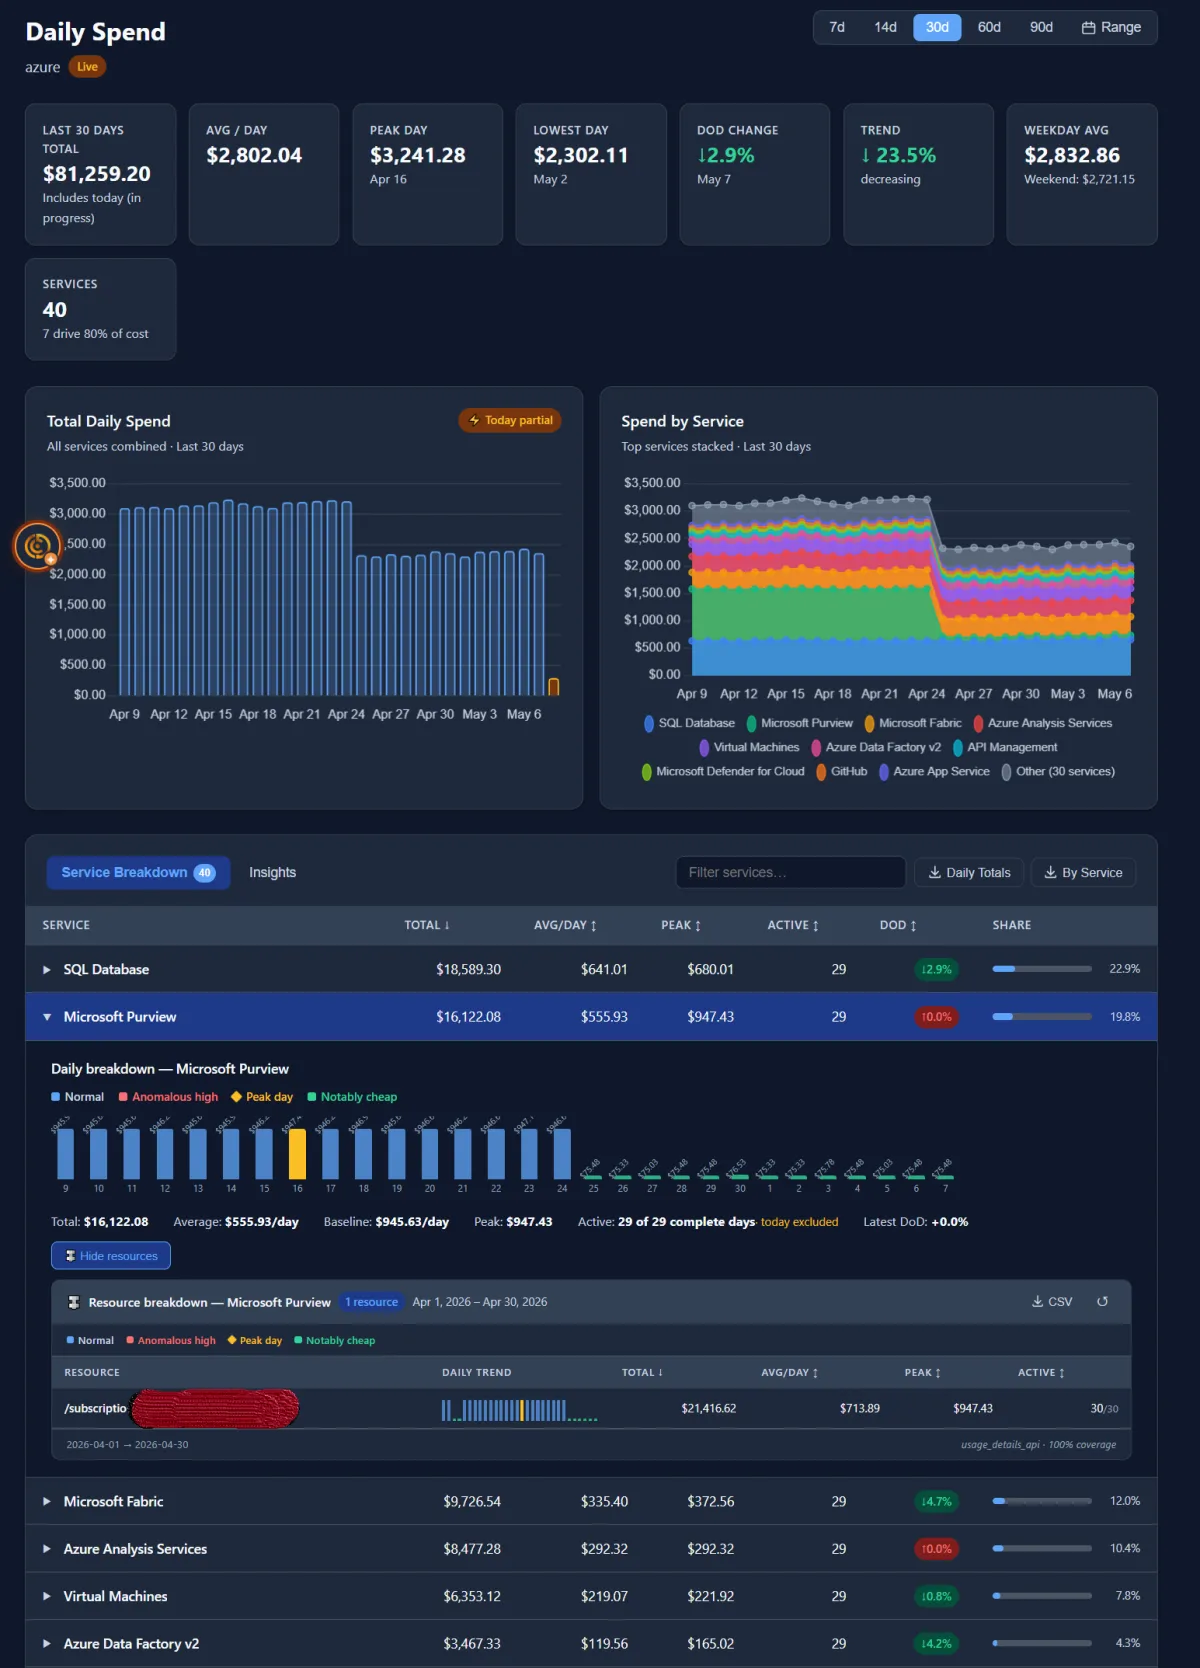Click the orange Live badge

click(87, 67)
